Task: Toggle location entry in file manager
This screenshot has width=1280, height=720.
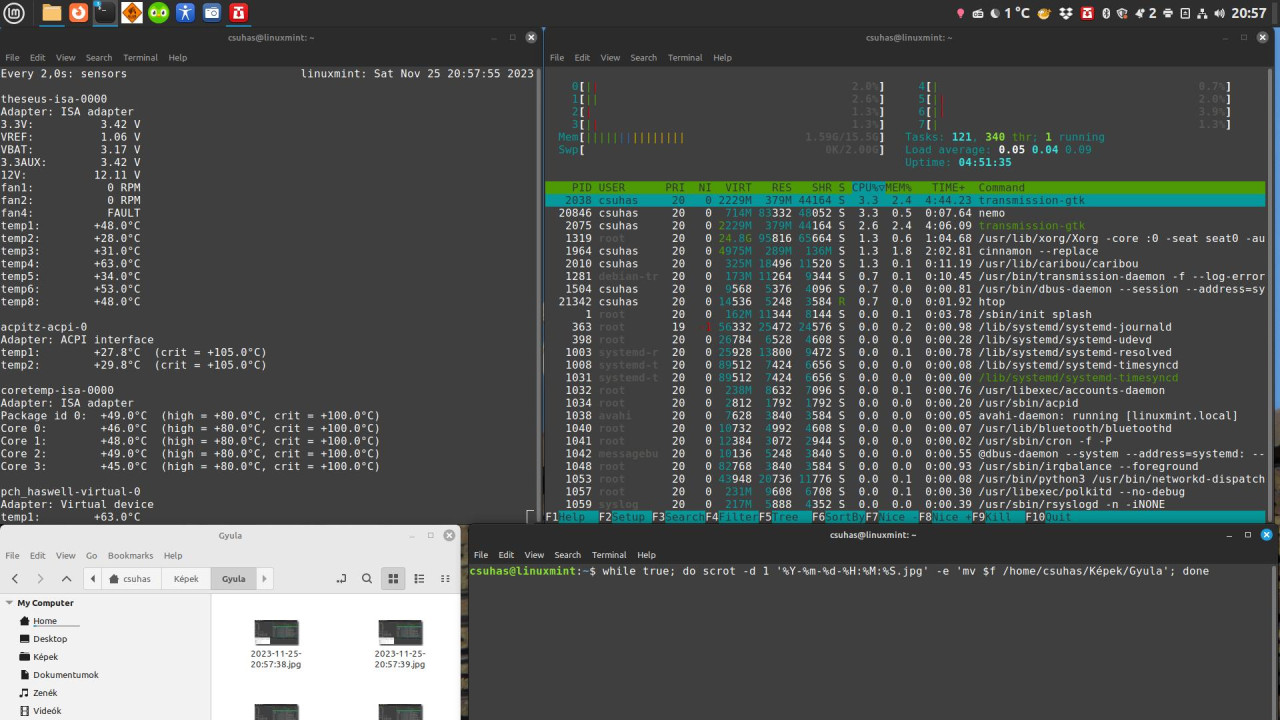Action: tap(341, 579)
